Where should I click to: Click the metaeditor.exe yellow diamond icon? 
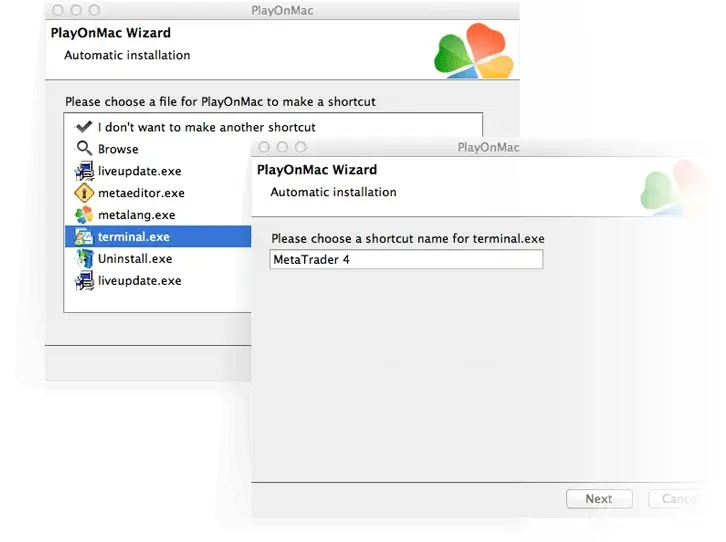click(x=84, y=193)
